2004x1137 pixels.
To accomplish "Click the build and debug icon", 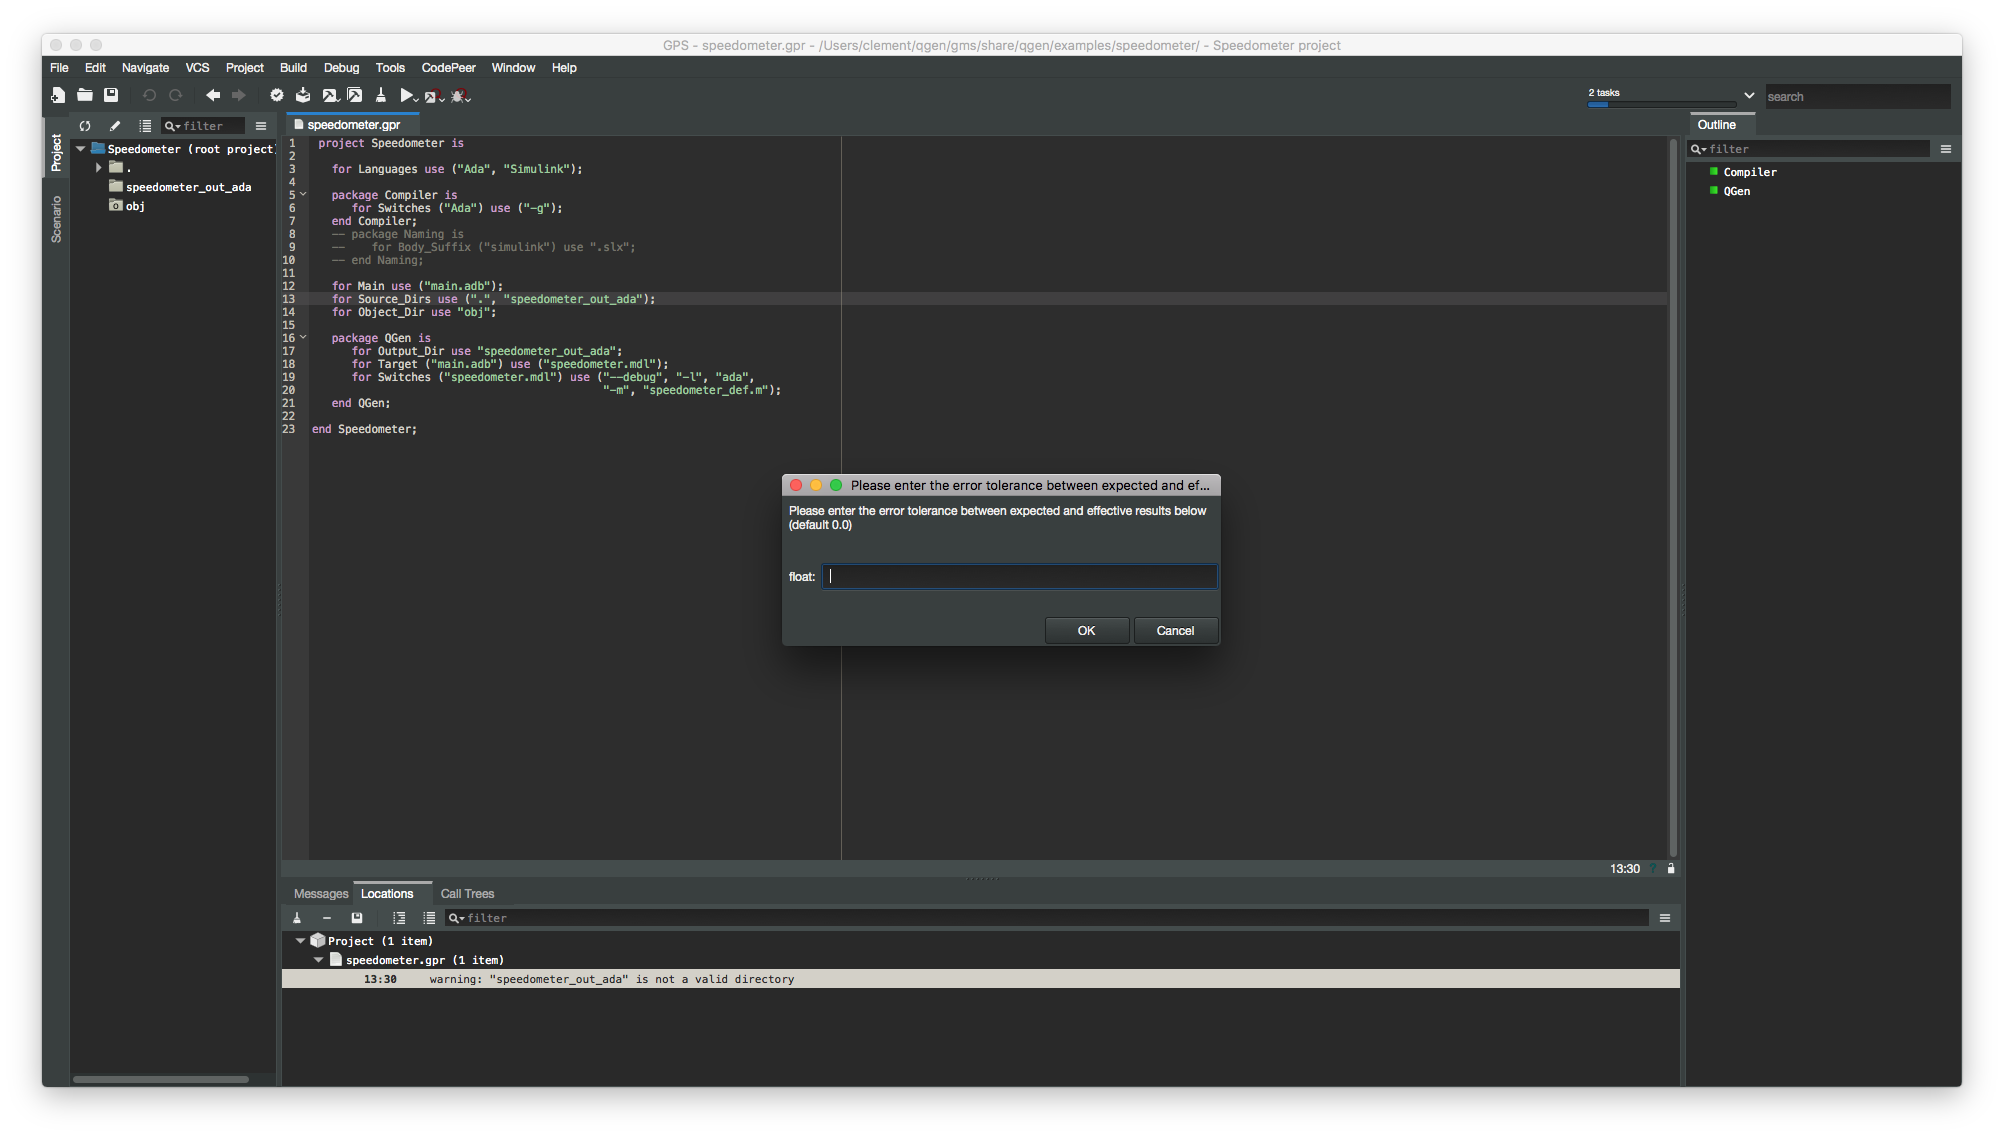I will click(x=434, y=96).
